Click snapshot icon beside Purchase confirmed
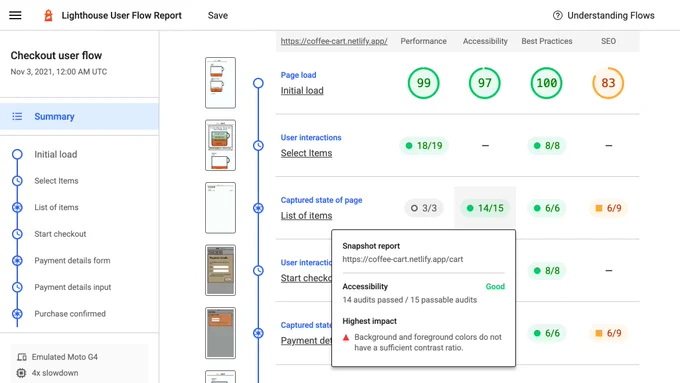This screenshot has height=383, width=680. click(17, 314)
